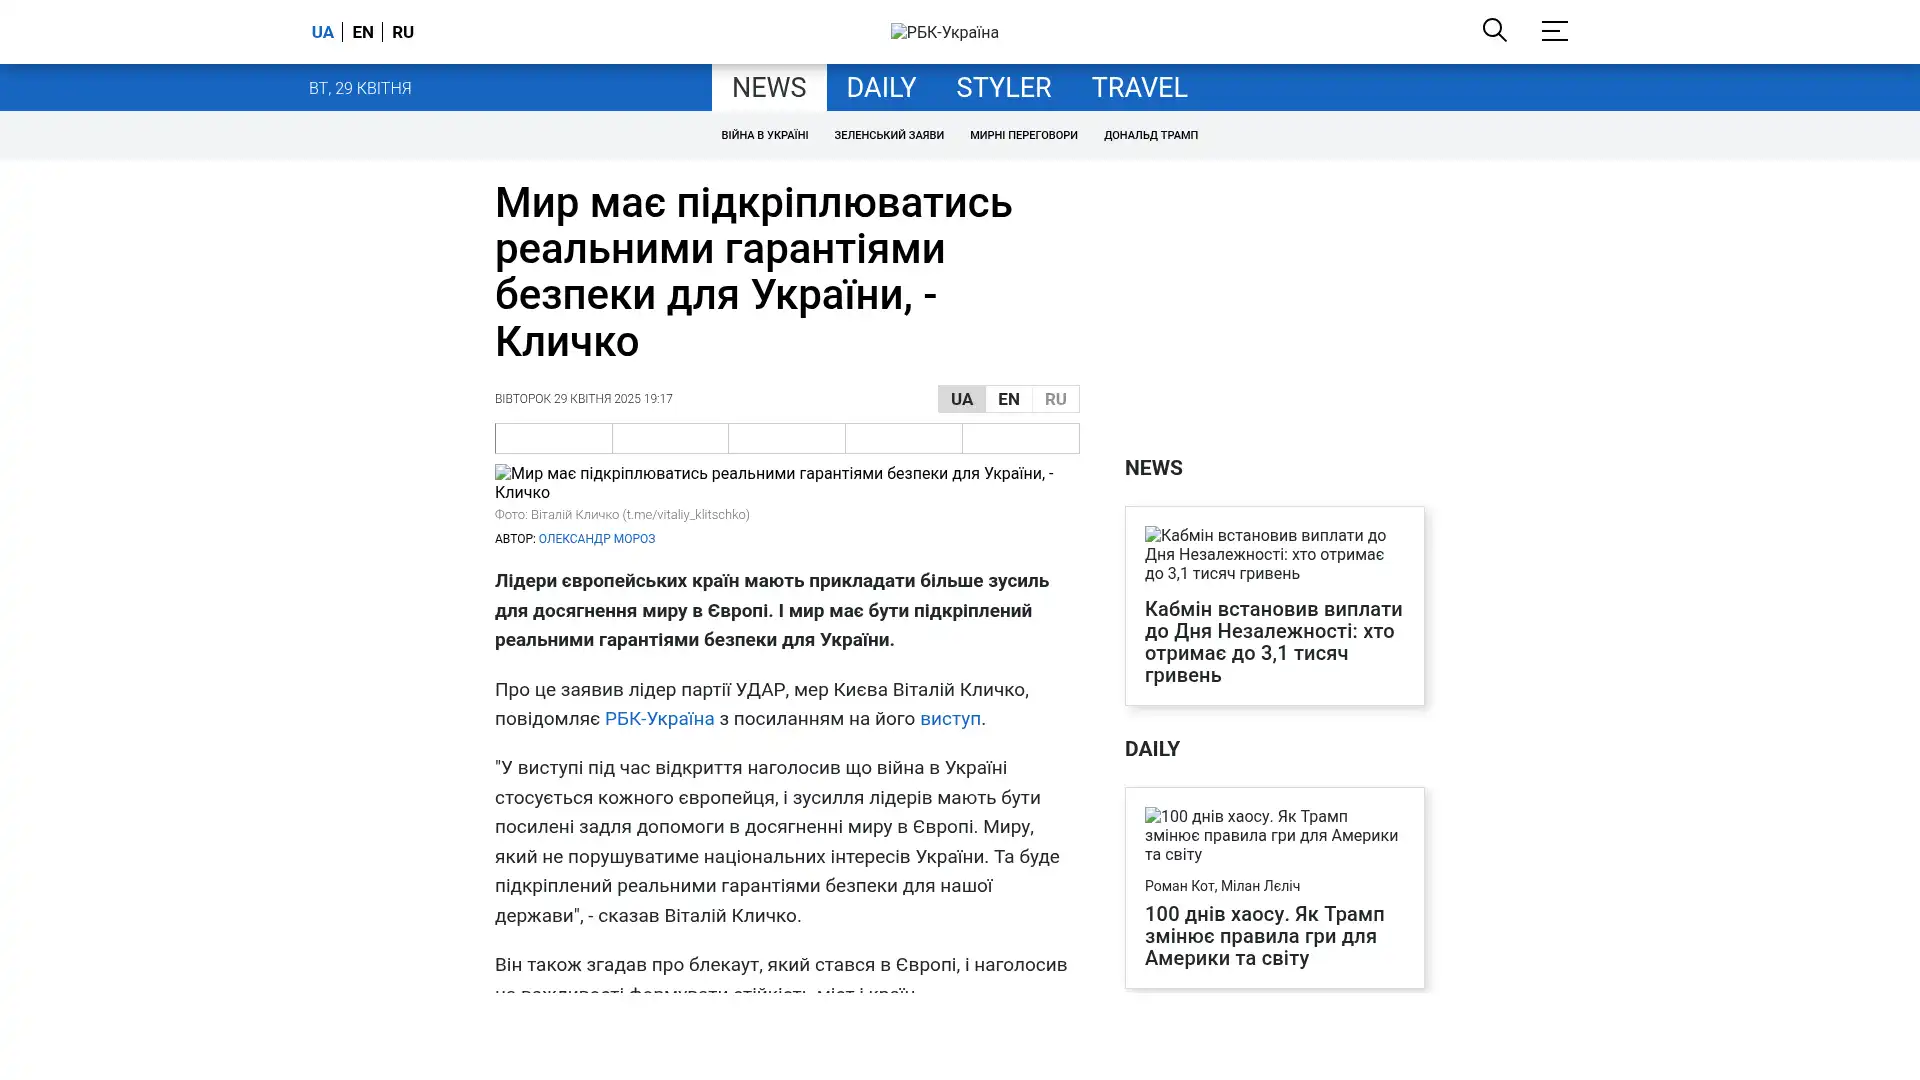Go to the TRAVEL section tab

tap(1138, 88)
